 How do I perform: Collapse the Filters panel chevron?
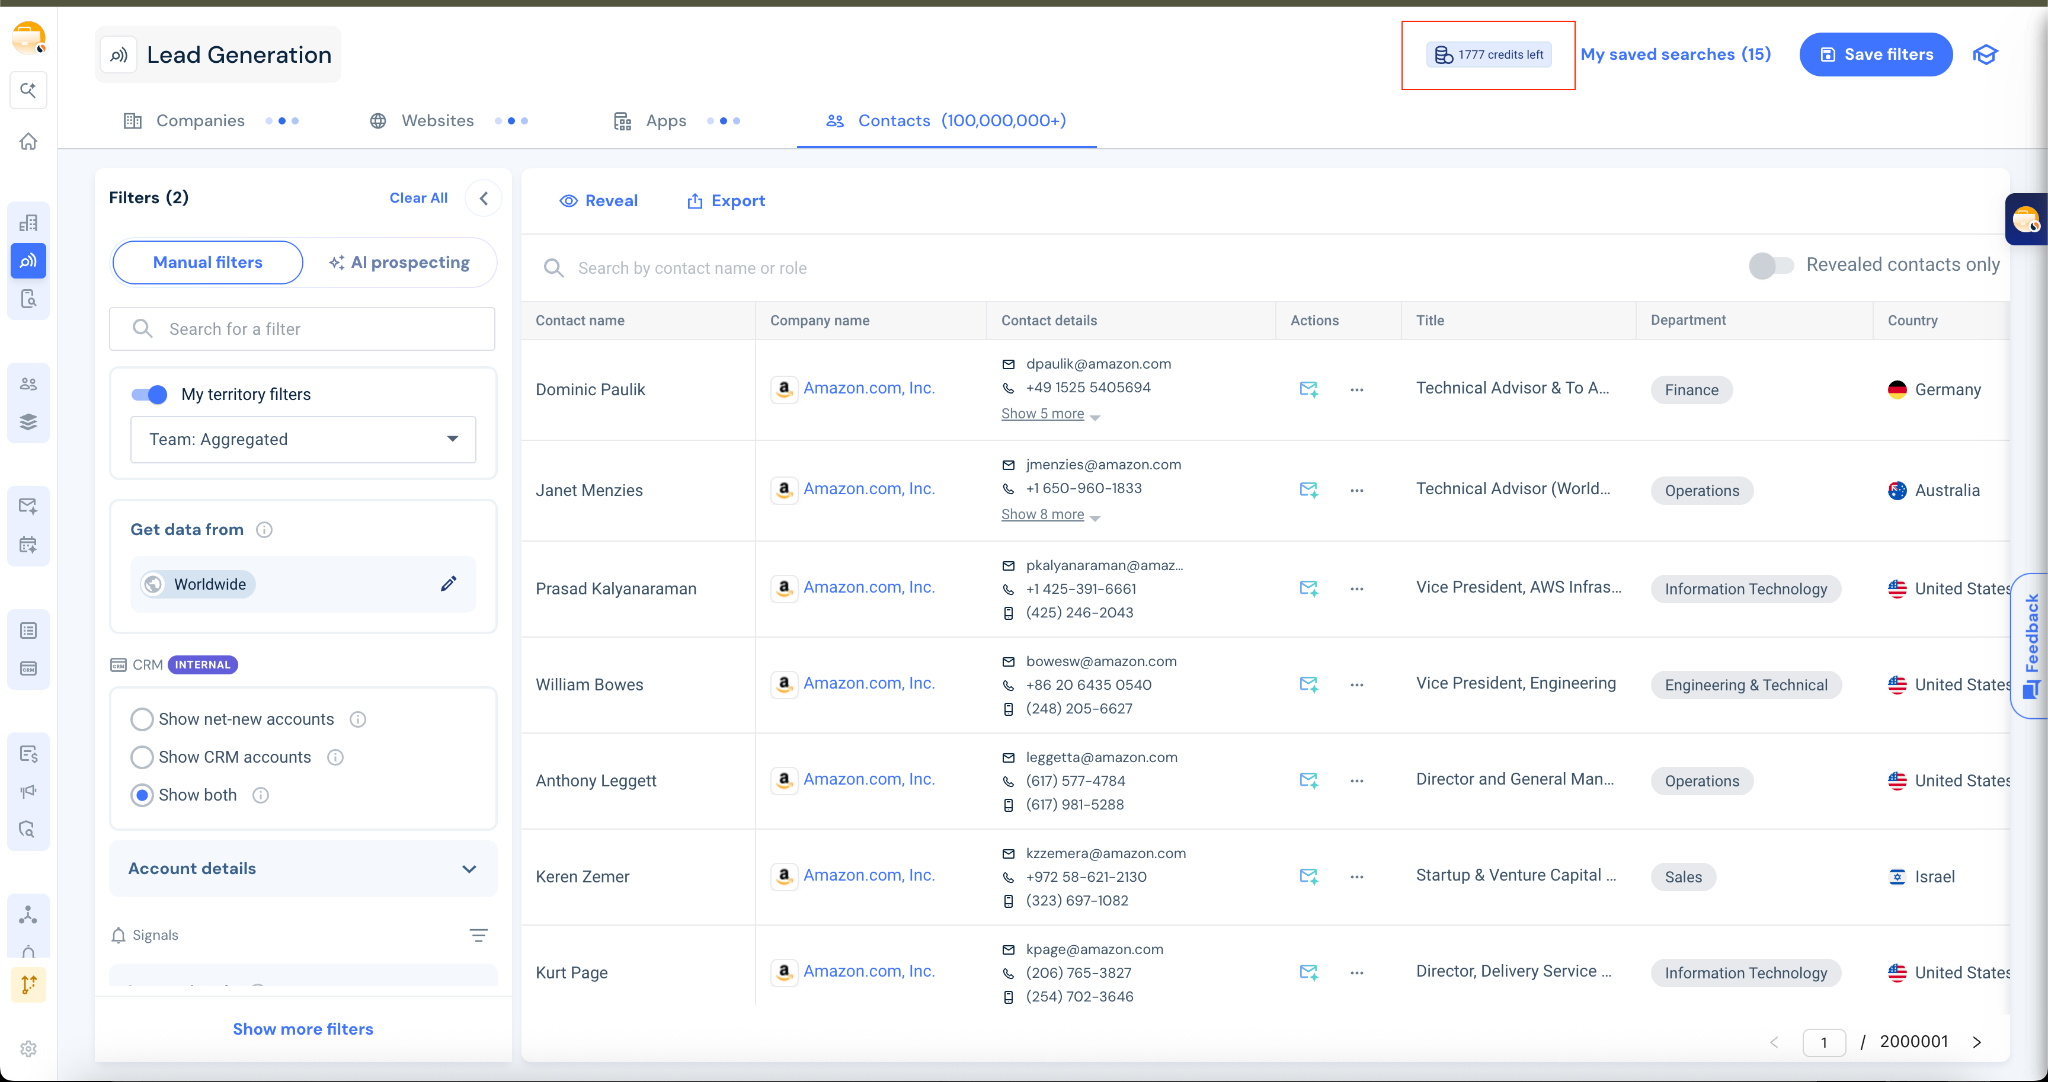click(x=484, y=198)
